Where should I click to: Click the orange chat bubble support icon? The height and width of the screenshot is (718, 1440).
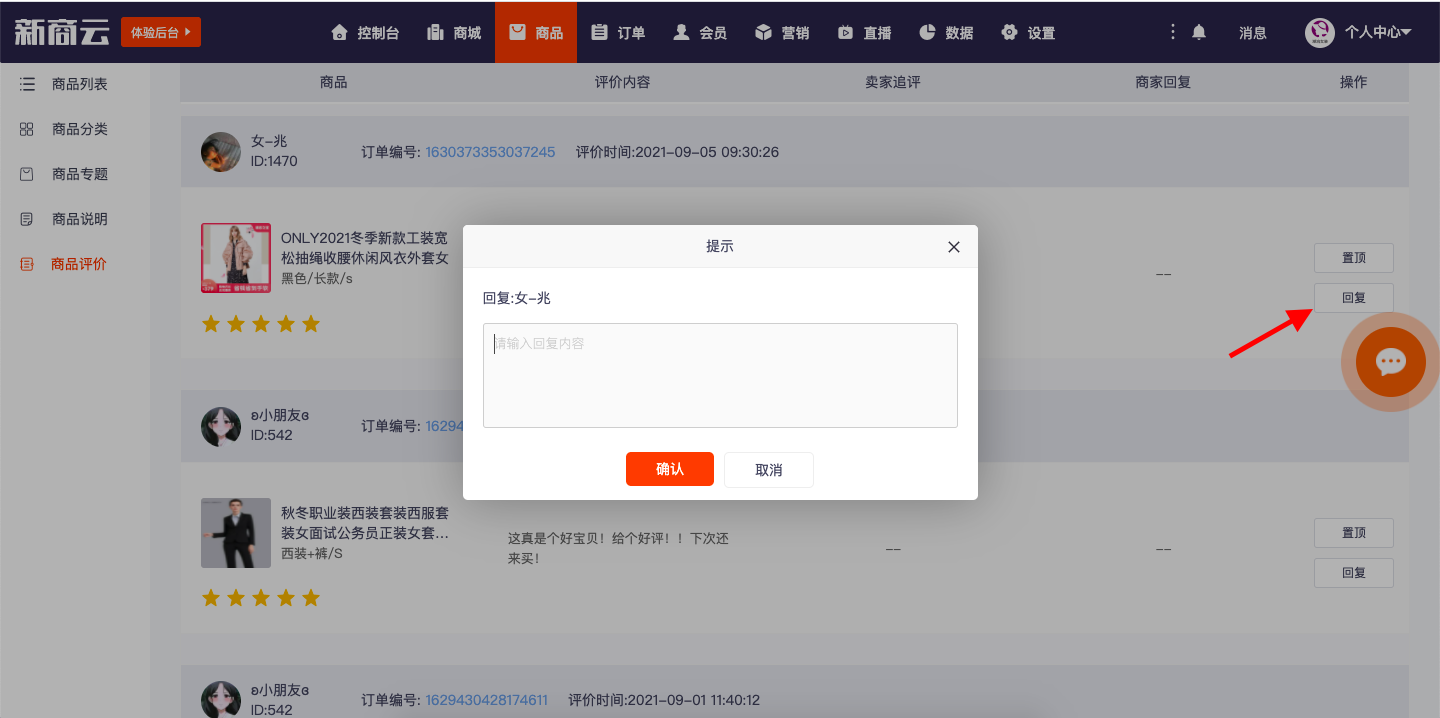(1390, 362)
